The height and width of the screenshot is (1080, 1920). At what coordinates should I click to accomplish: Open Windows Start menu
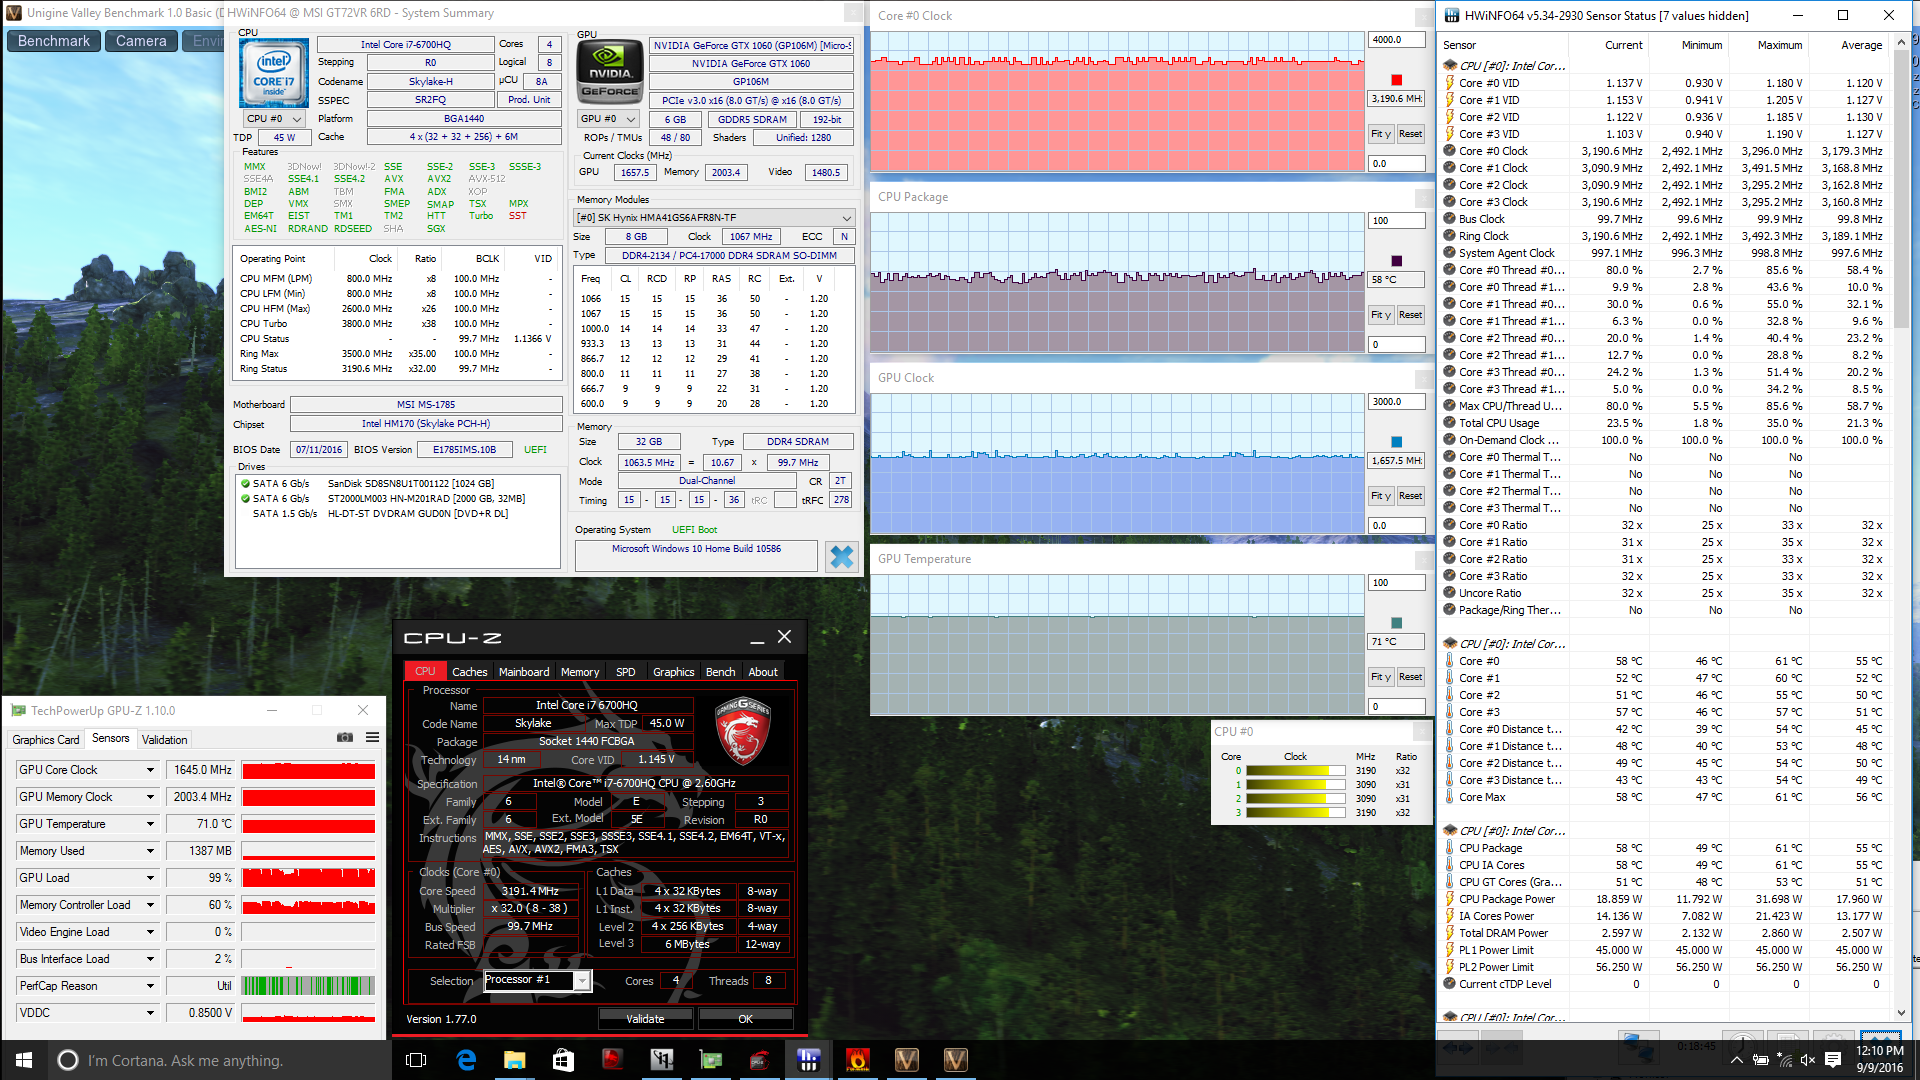point(24,1060)
